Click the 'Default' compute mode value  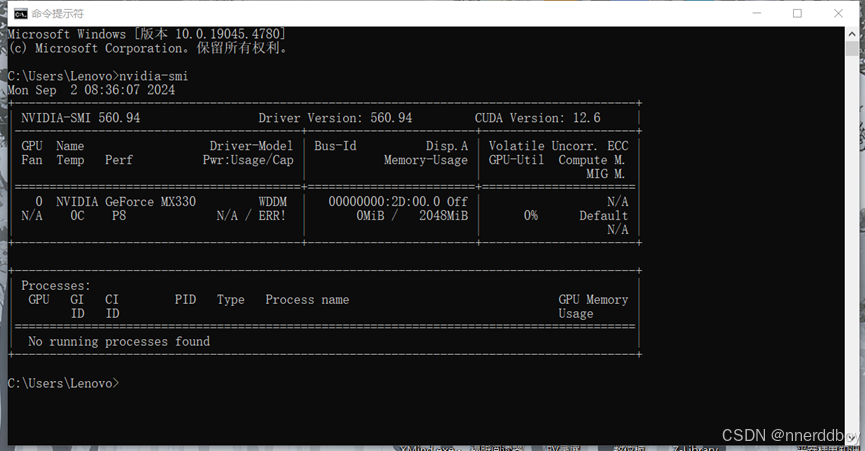click(x=604, y=216)
